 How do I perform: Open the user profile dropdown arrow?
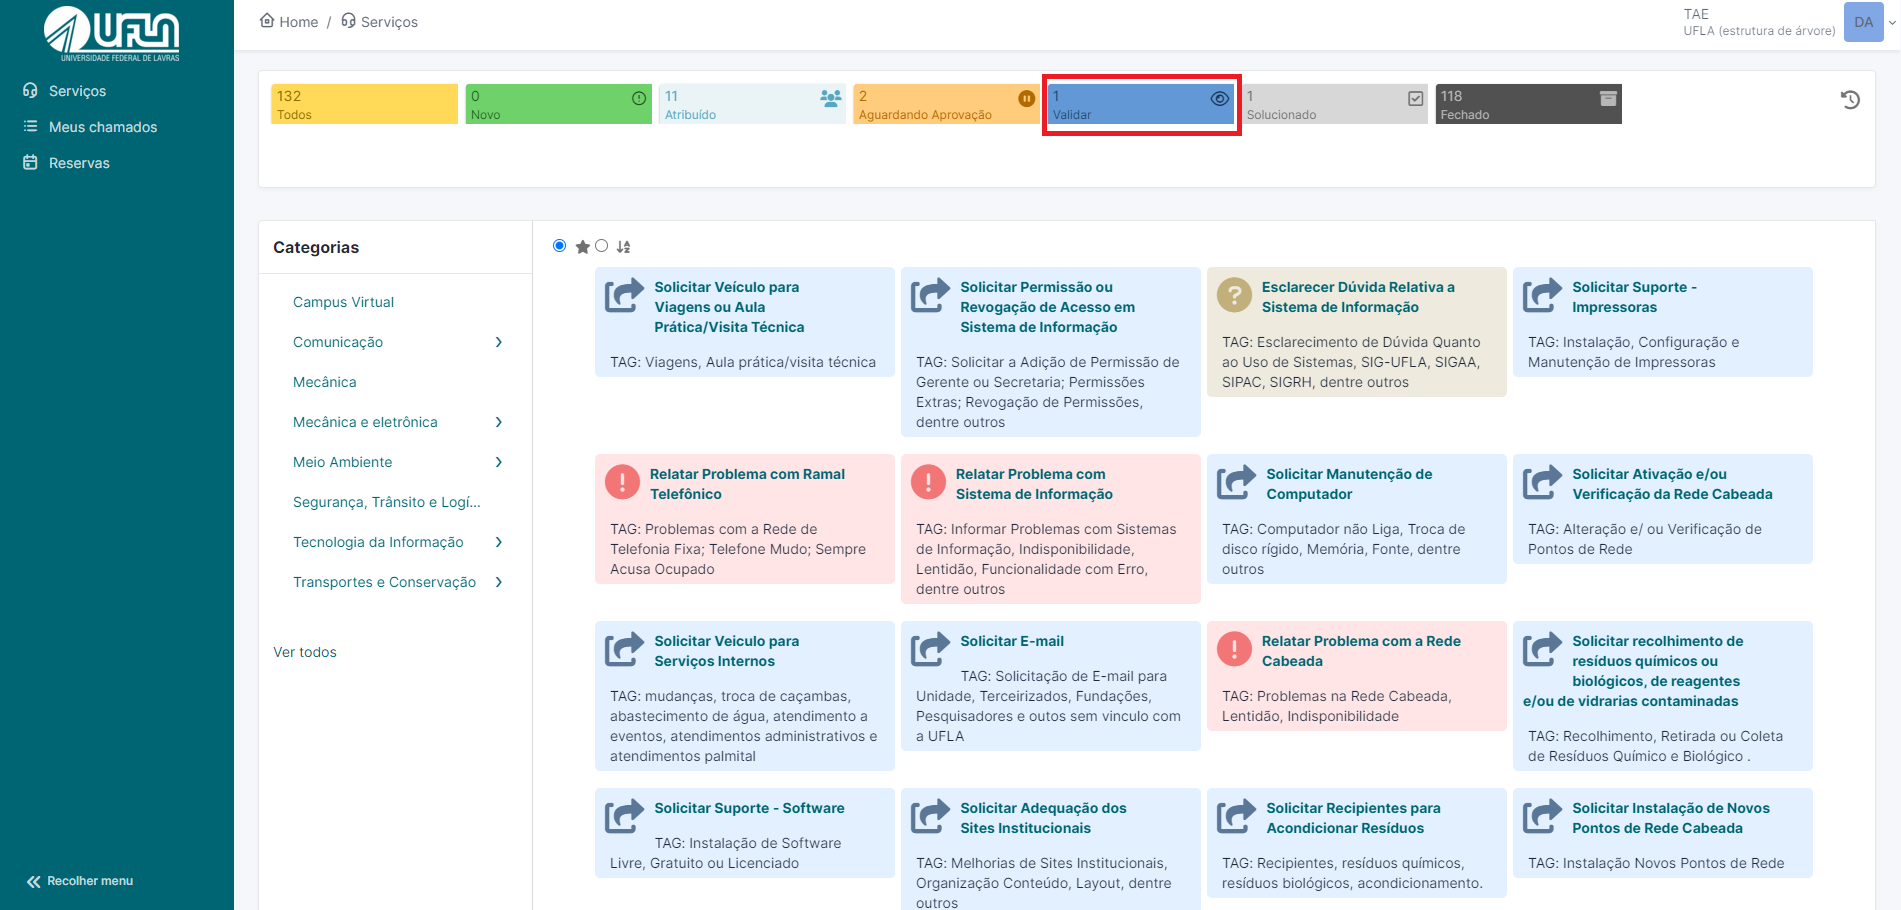1892,22
